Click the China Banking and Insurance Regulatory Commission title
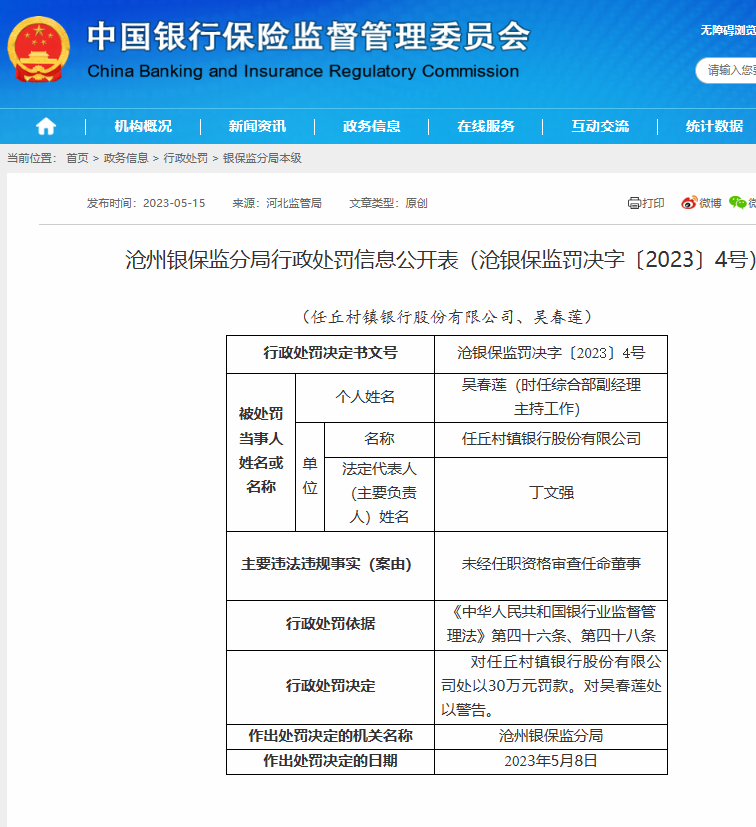 pyautogui.click(x=303, y=72)
